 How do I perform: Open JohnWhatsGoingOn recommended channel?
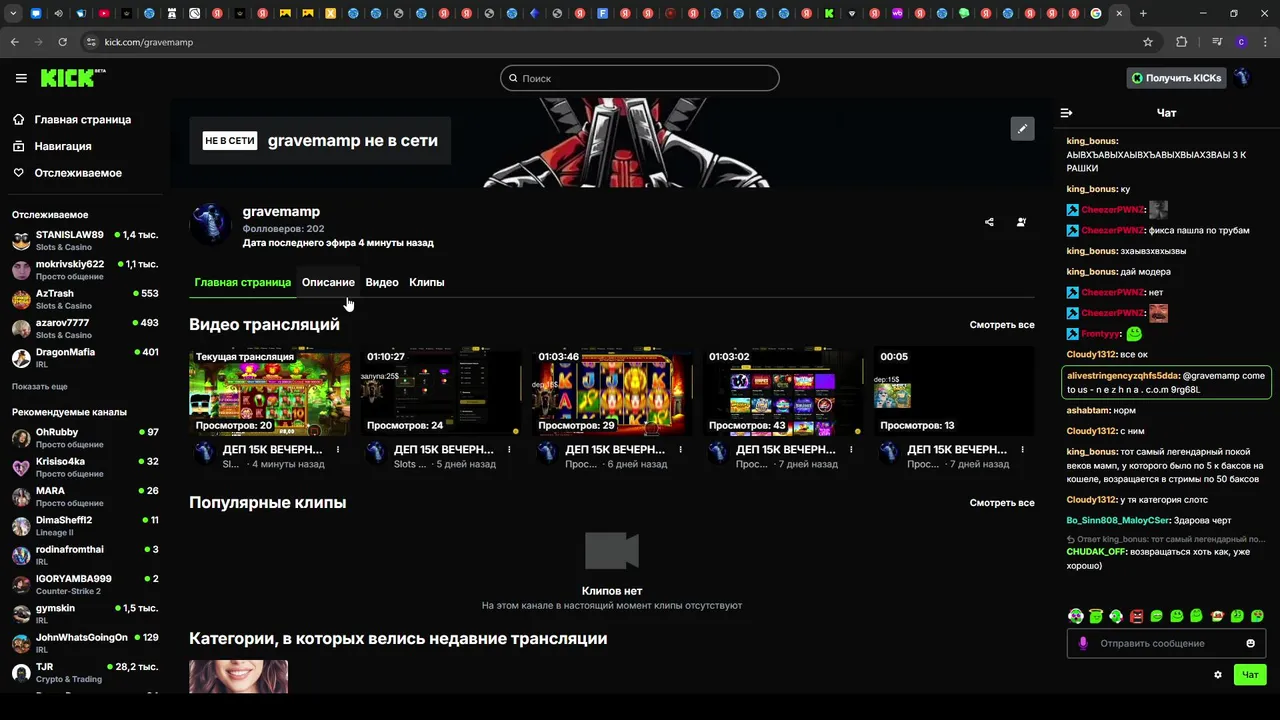85,643
